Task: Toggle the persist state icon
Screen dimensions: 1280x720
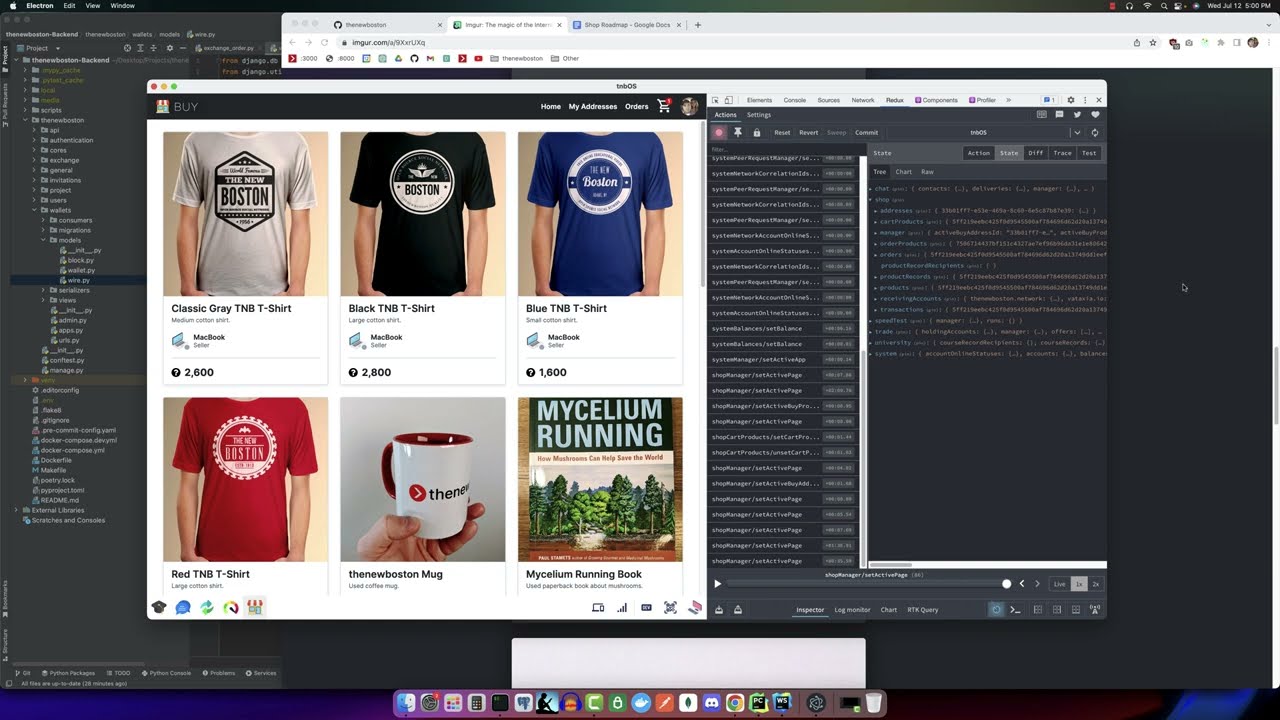Action: click(996, 609)
